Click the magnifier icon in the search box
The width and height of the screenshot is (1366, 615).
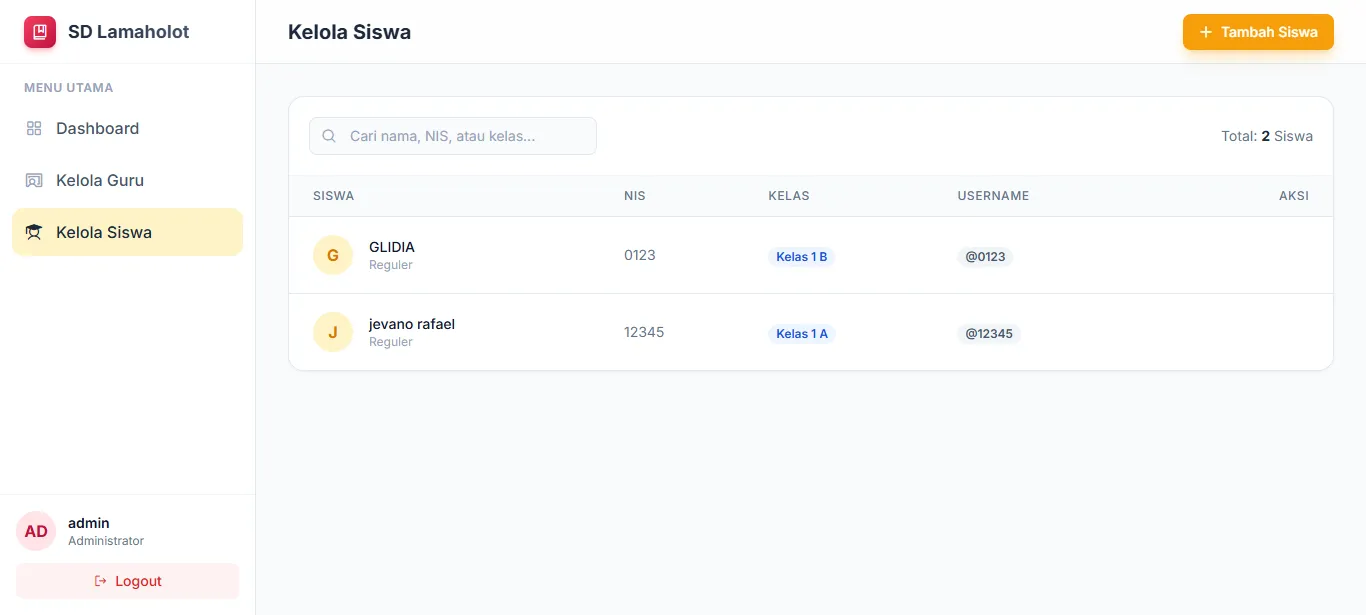[x=329, y=136]
